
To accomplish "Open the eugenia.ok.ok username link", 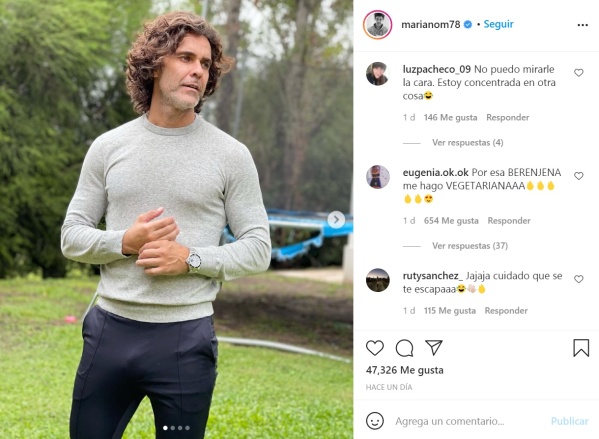I will point(435,172).
